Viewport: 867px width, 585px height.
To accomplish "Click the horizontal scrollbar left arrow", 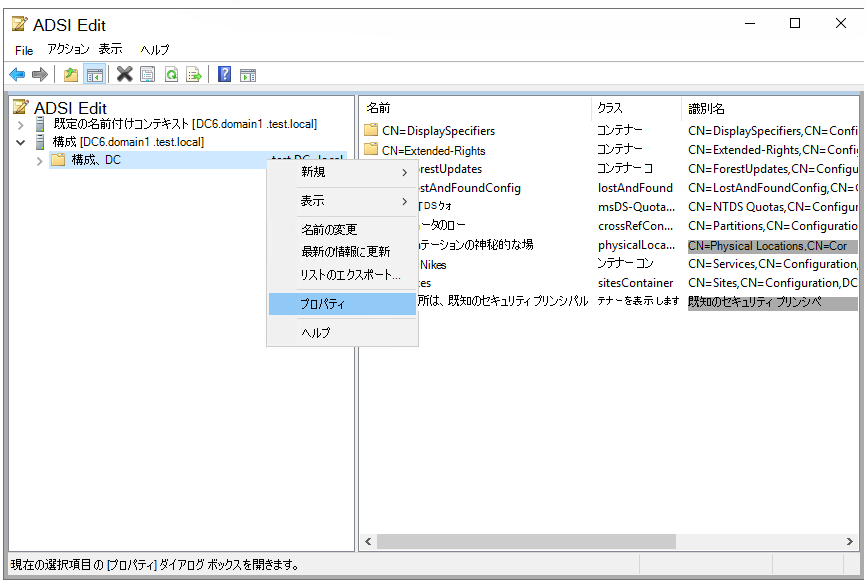I will pyautogui.click(x=368, y=541).
